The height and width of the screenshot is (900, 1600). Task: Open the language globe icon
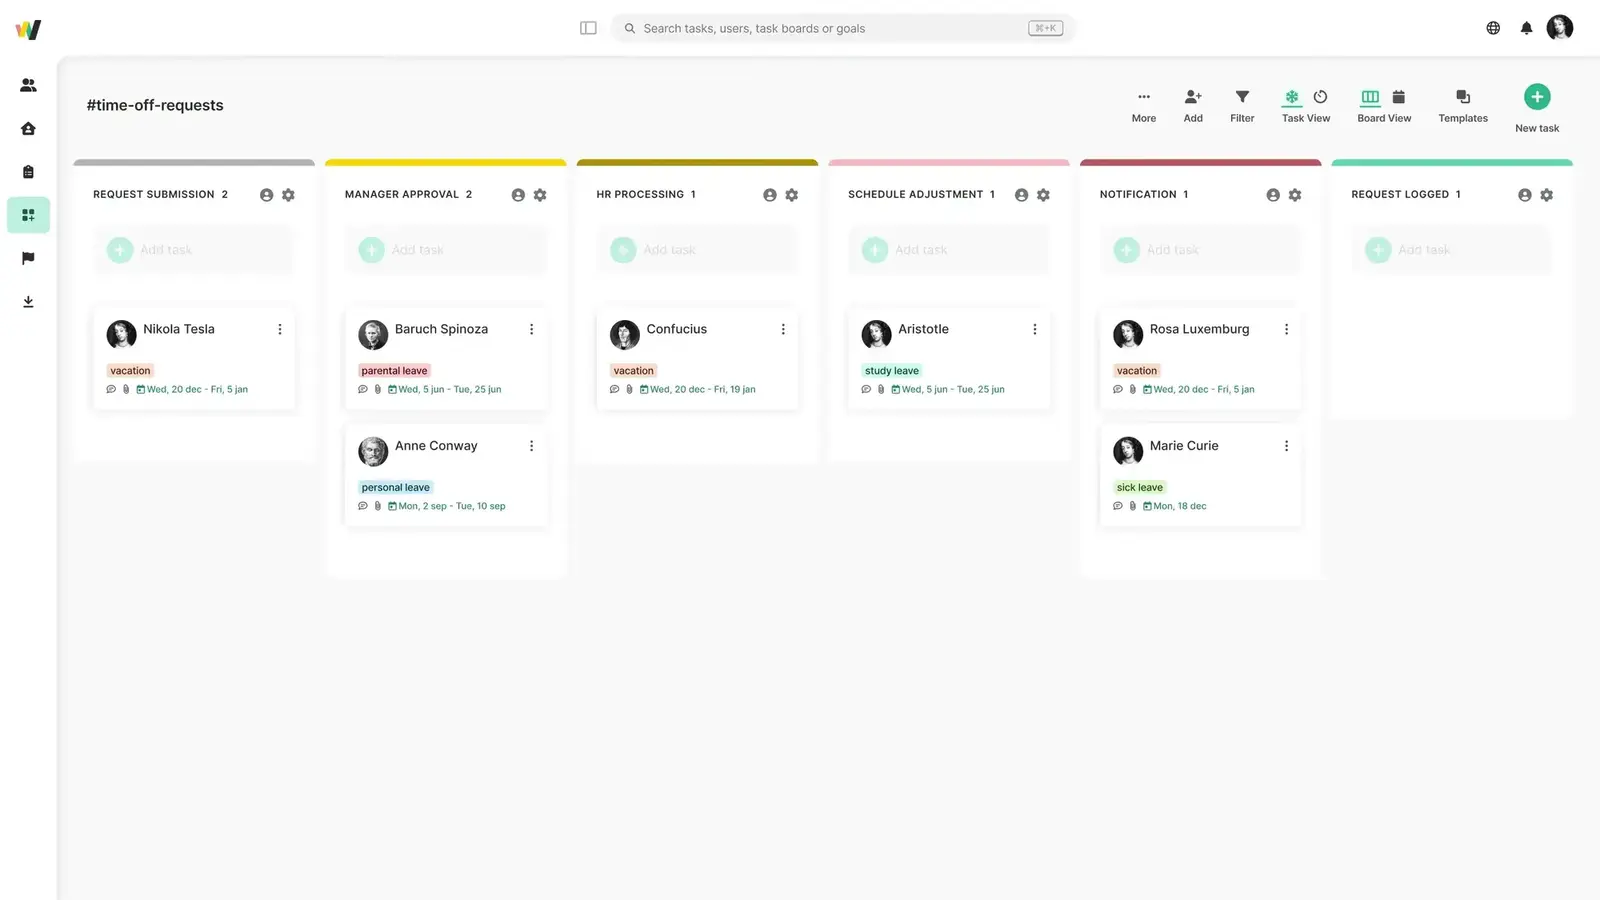coord(1493,28)
